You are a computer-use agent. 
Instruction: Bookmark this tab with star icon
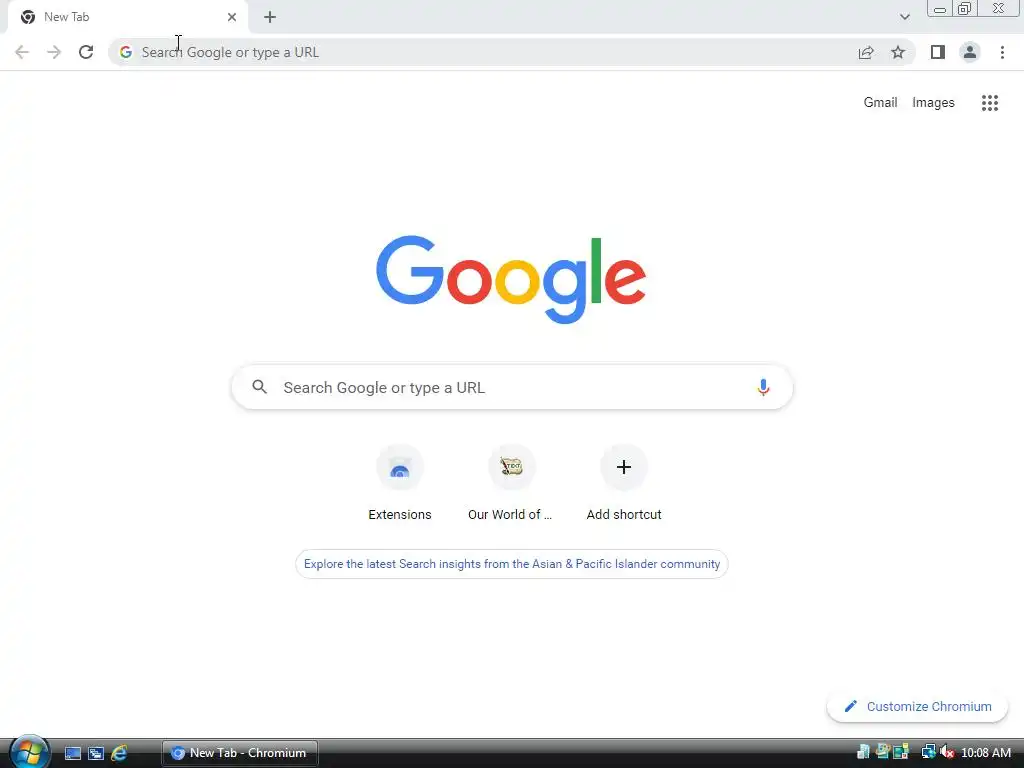(898, 52)
